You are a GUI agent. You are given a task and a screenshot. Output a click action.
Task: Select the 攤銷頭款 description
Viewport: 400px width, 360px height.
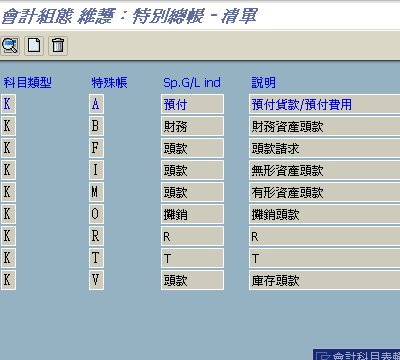click(x=325, y=214)
